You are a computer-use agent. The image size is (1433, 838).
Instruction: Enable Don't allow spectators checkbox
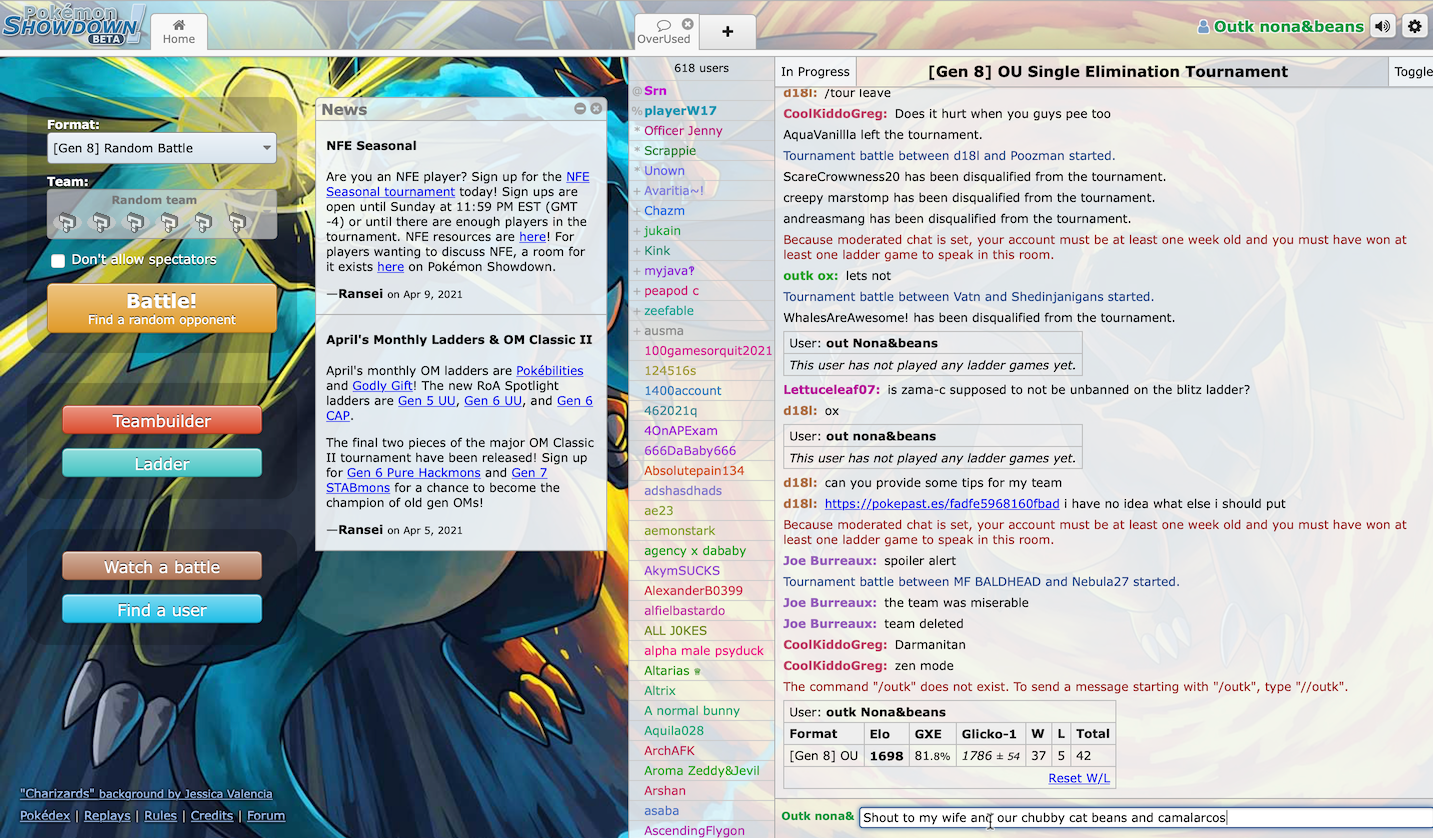pyautogui.click(x=58, y=260)
